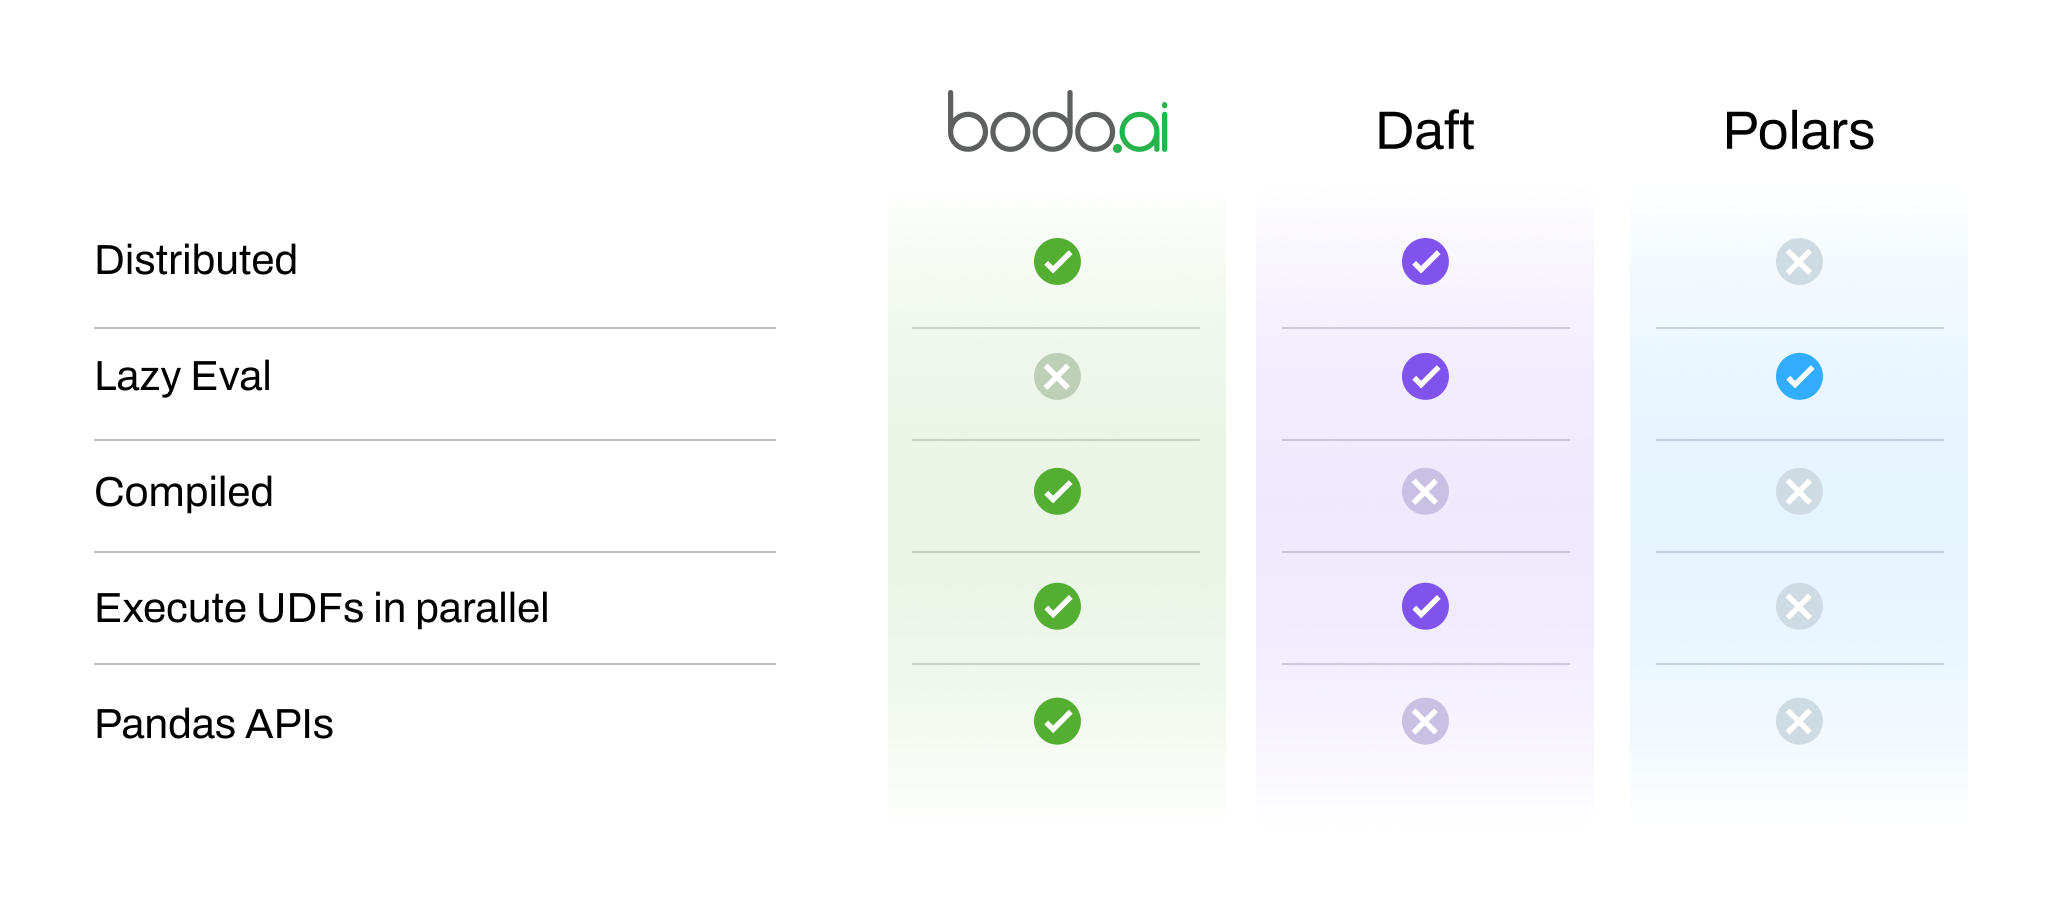Click bodo.ai Execute UDFs in parallel checkmark
This screenshot has height=900, width=2070.
tap(1057, 607)
